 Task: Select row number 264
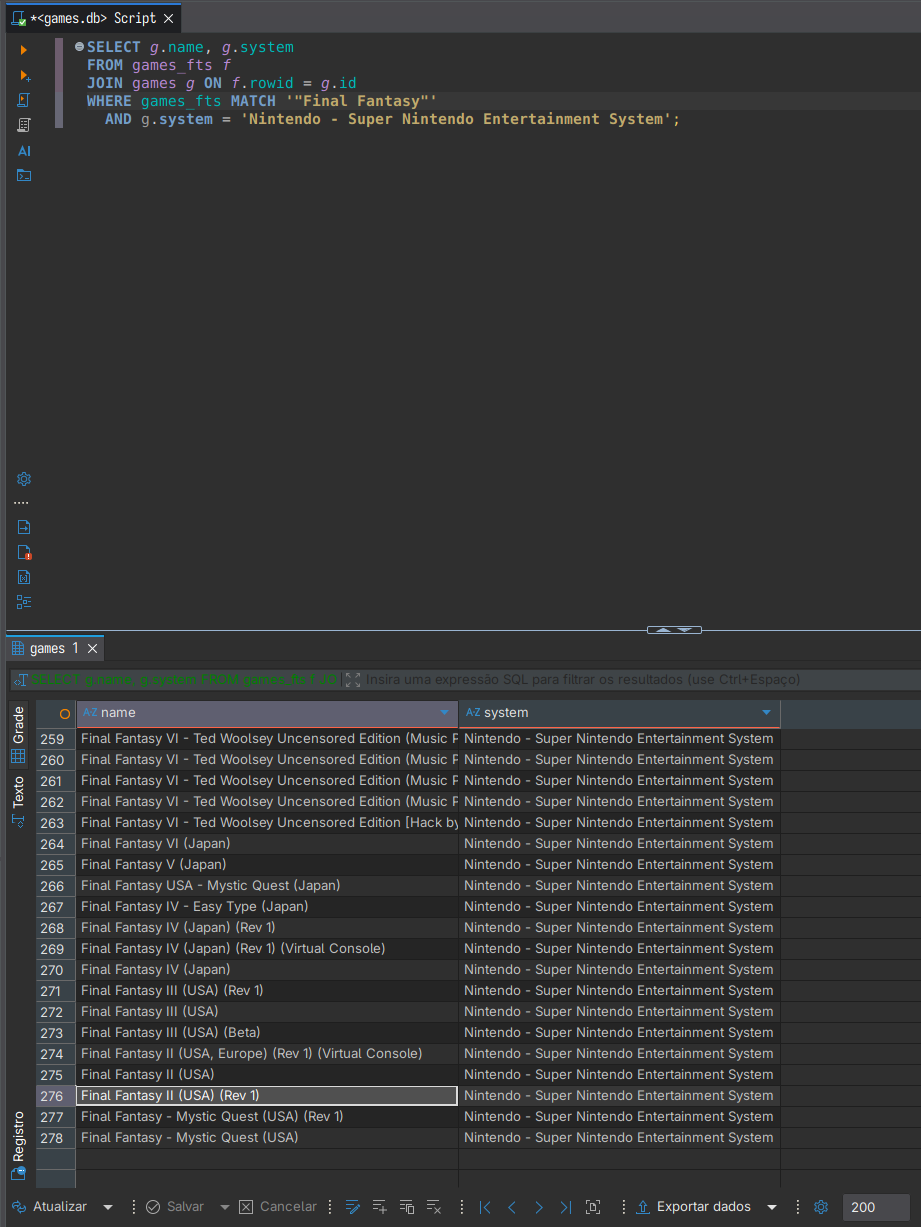tap(55, 844)
